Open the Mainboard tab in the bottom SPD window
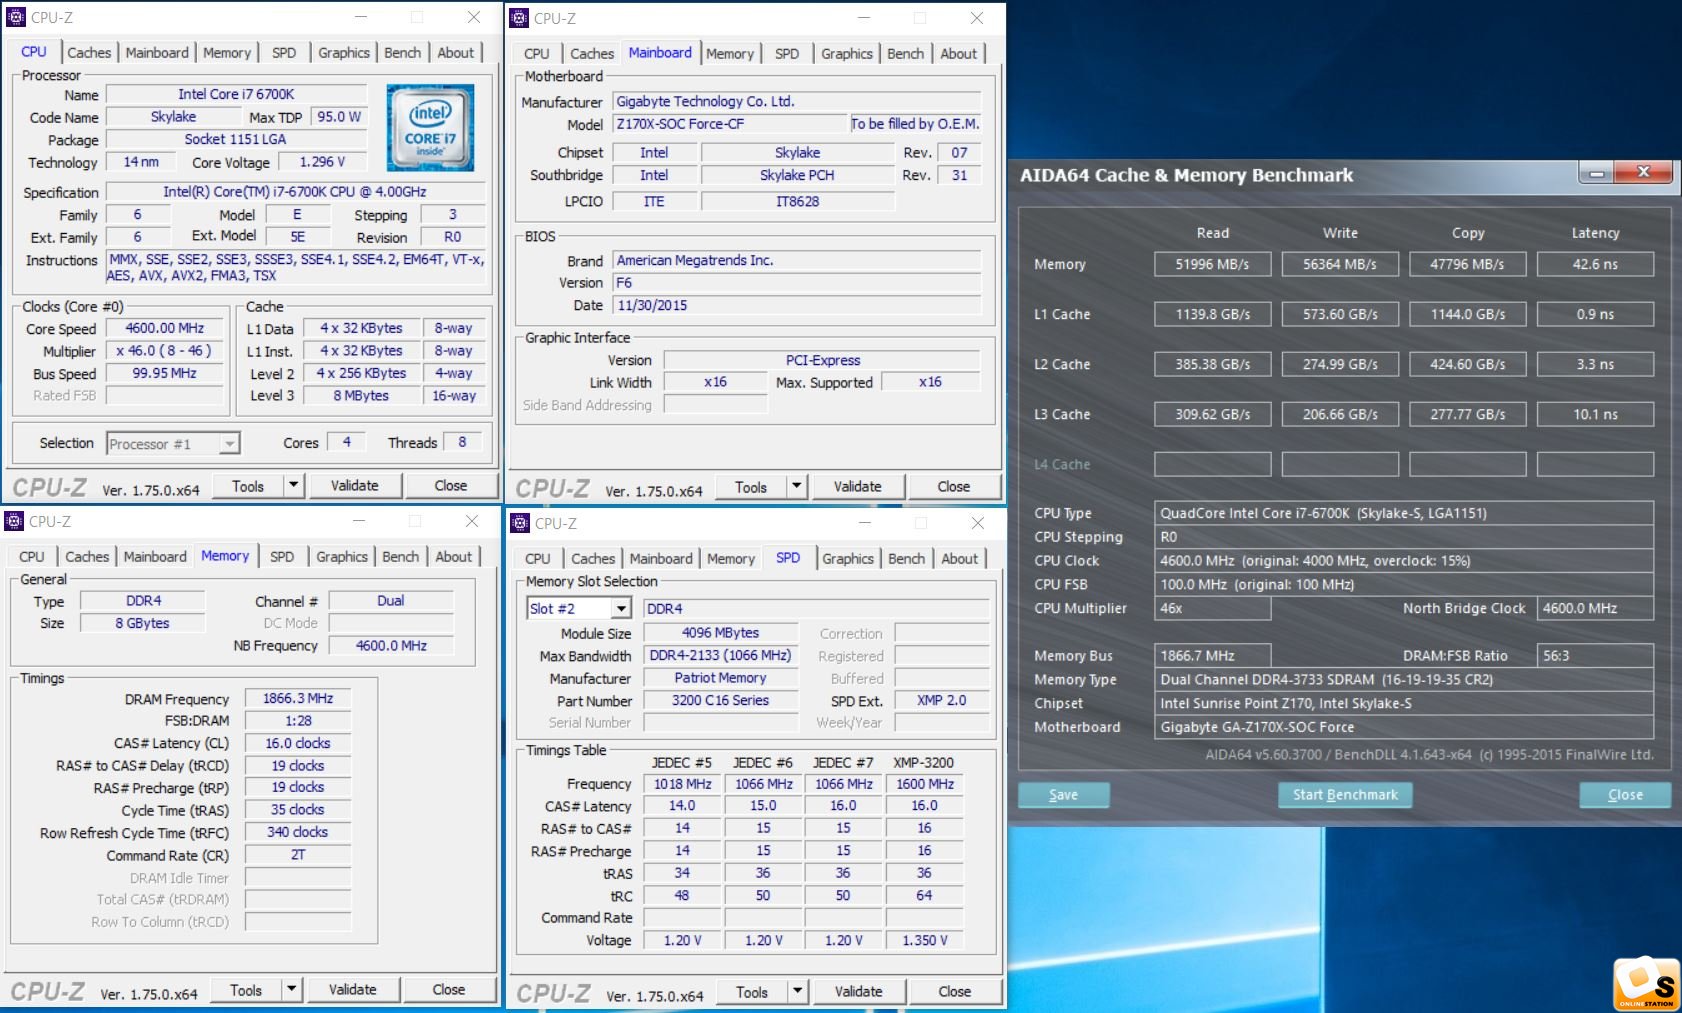The height and width of the screenshot is (1013, 1682). tap(661, 559)
